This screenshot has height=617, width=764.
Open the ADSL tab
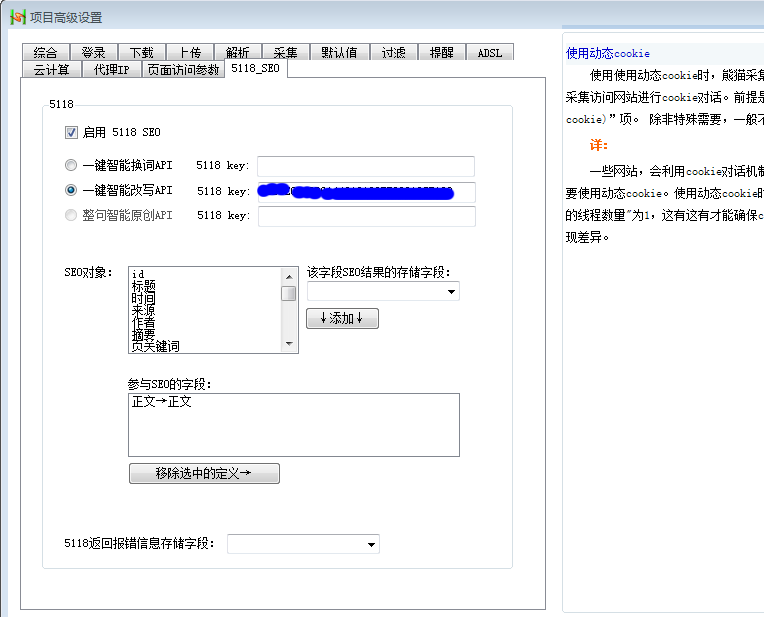pyautogui.click(x=490, y=52)
